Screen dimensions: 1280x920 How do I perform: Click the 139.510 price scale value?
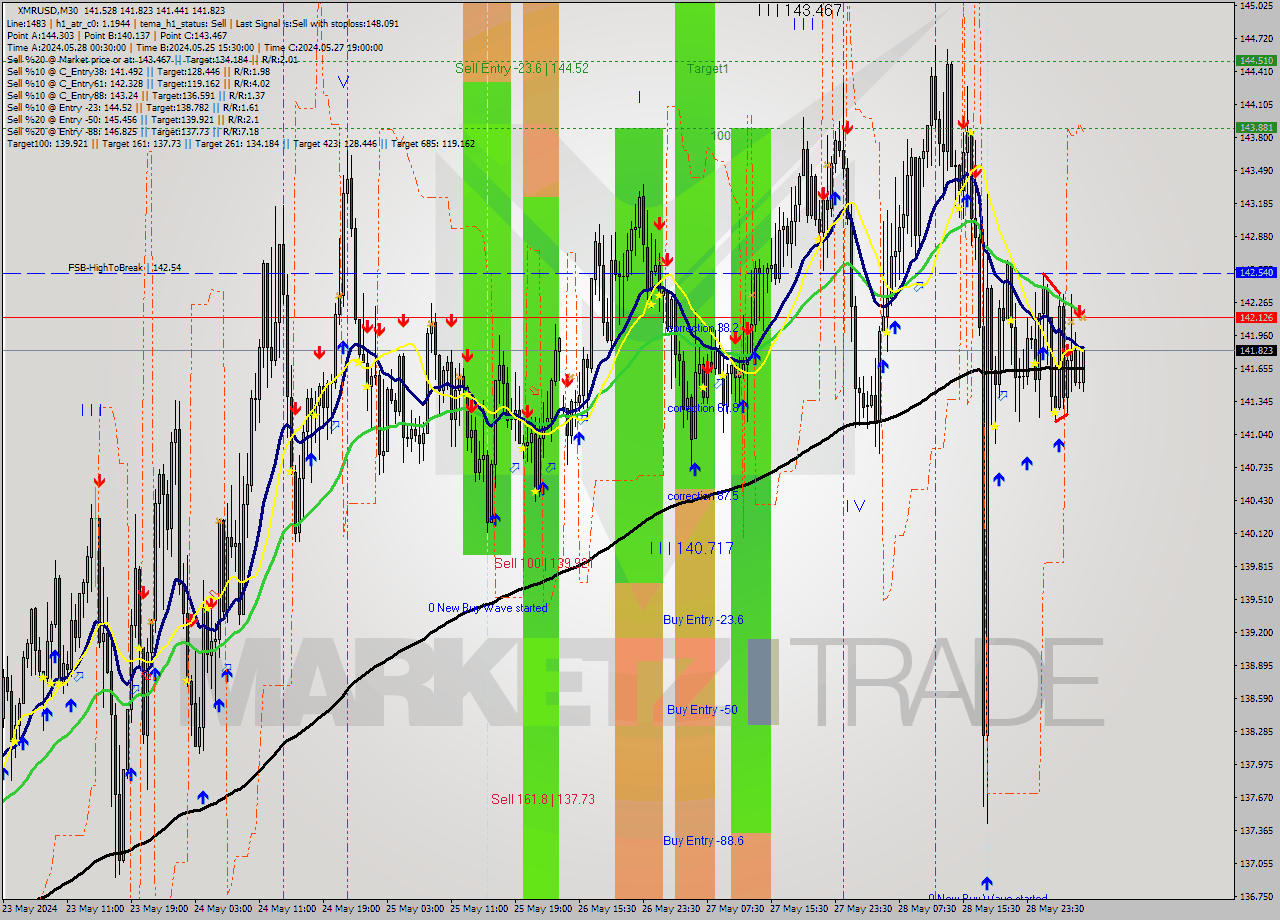pos(1256,600)
